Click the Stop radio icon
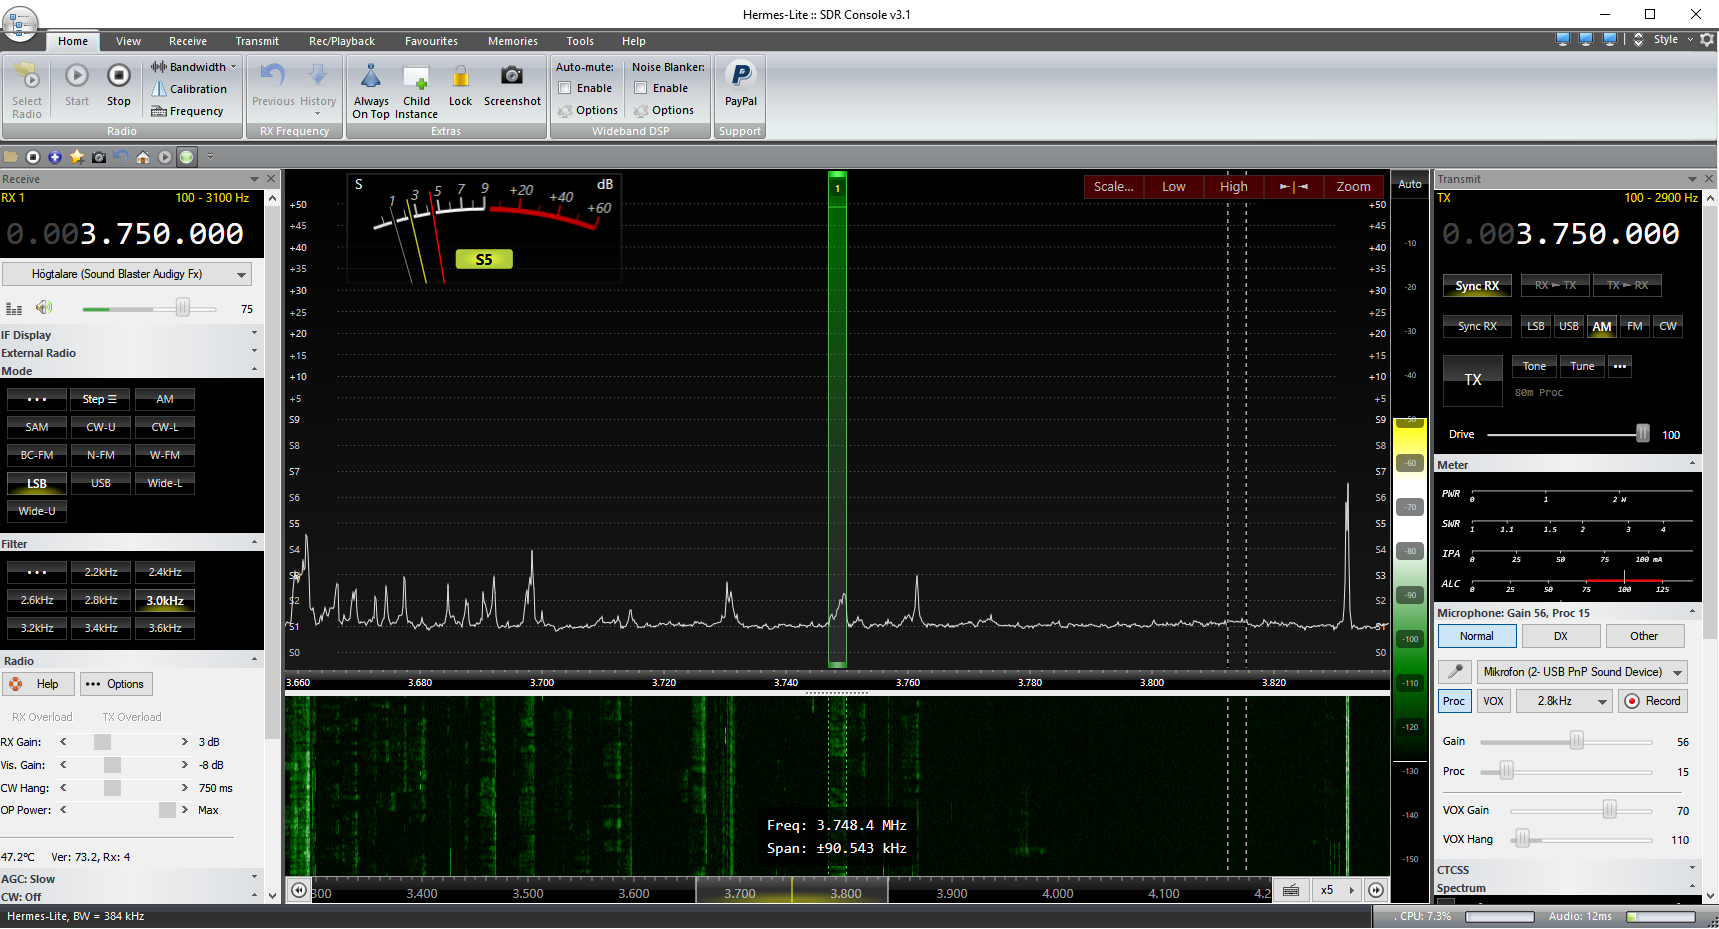The image size is (1719, 929). click(x=118, y=77)
